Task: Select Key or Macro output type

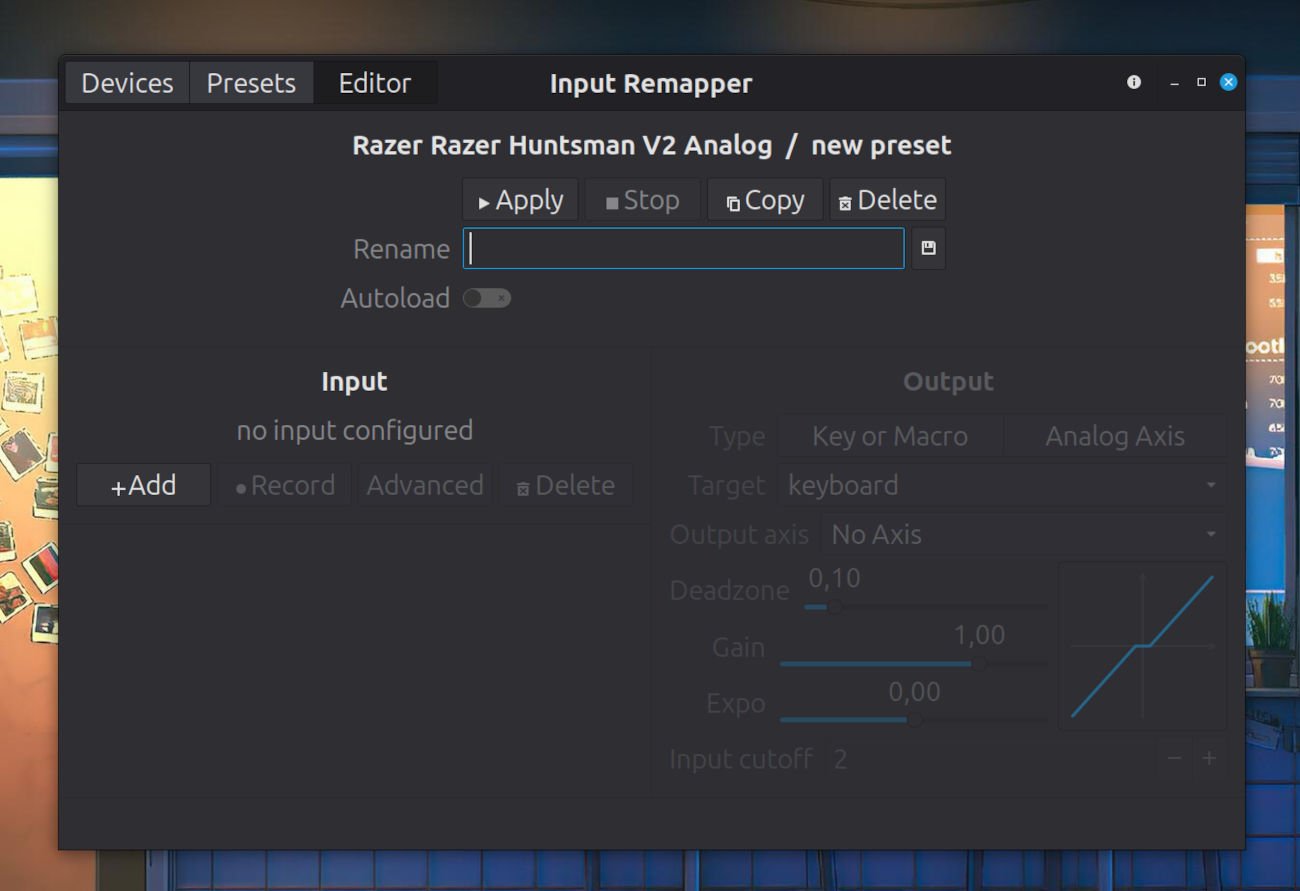Action: 888,436
